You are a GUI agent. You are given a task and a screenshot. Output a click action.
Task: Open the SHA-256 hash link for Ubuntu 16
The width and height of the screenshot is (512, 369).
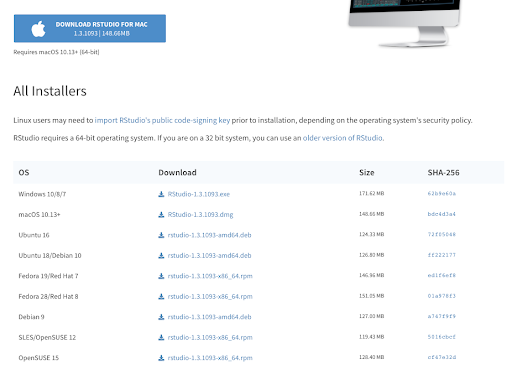(442, 235)
